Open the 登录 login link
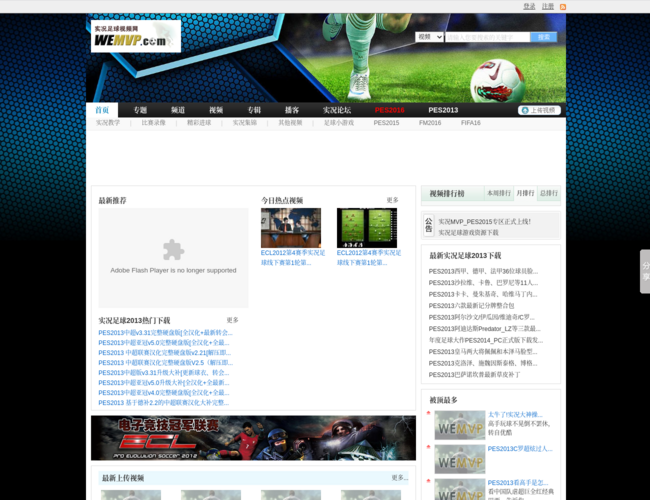Screen dimensions: 650x500 pos(529,6)
